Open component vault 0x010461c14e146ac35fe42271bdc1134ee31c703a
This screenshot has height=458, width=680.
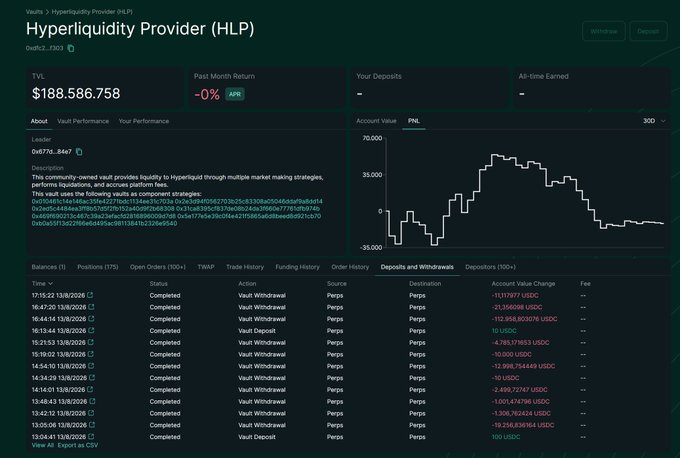(x=102, y=202)
